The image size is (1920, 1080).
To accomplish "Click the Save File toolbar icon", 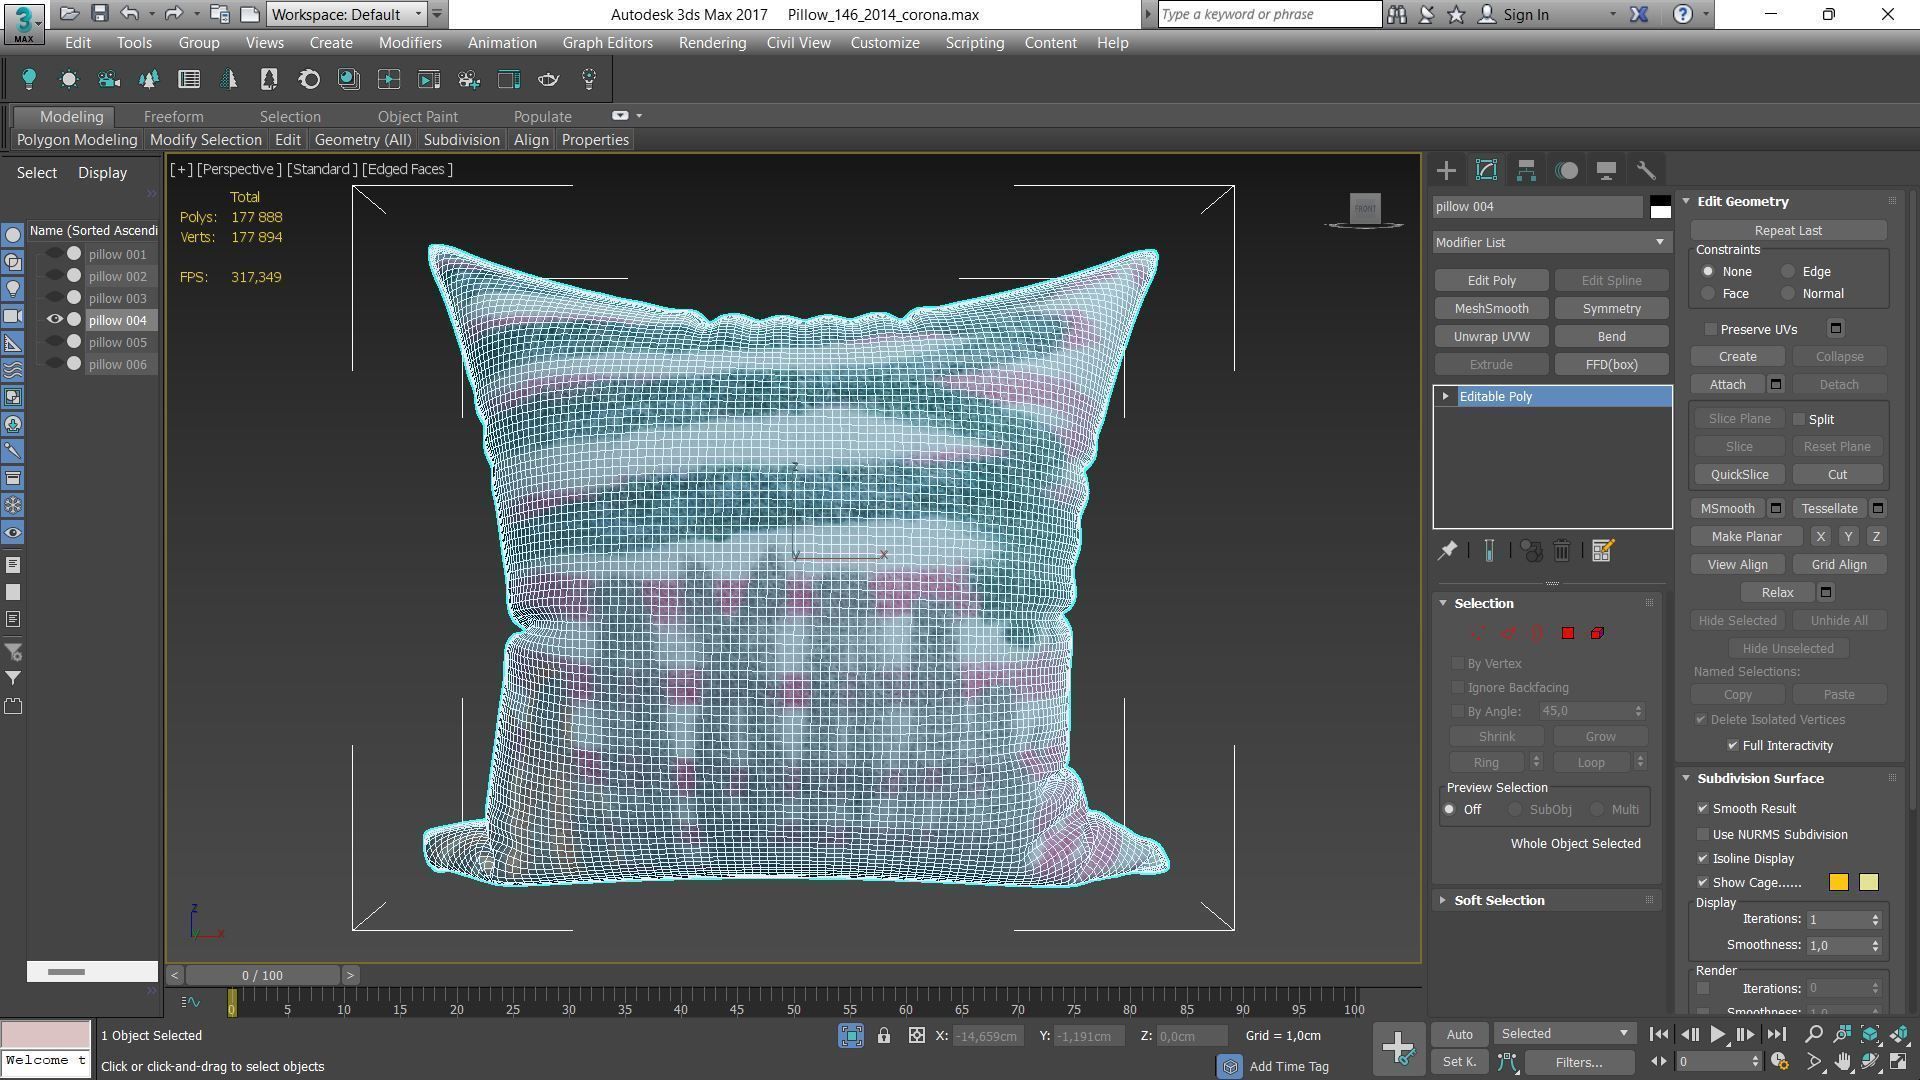I will pos(99,14).
